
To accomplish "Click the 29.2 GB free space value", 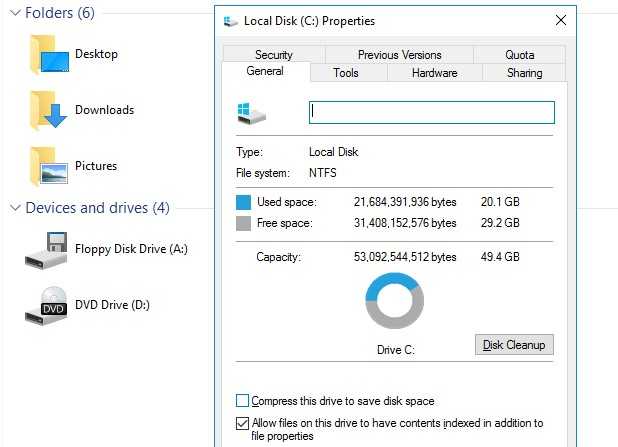I will pyautogui.click(x=500, y=223).
